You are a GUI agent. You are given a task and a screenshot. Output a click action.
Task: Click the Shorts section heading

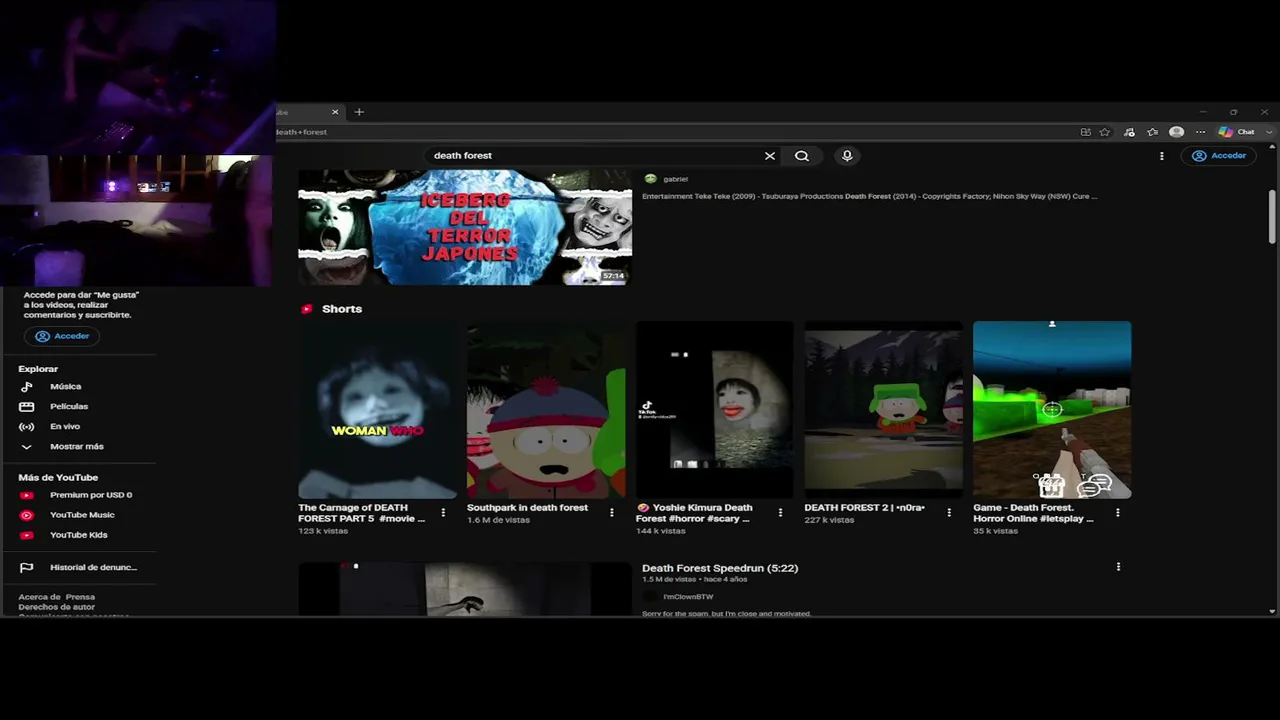point(342,309)
